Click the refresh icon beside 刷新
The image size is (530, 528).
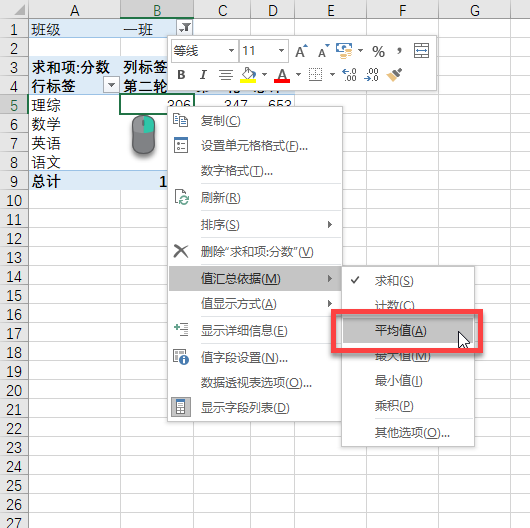(x=182, y=197)
